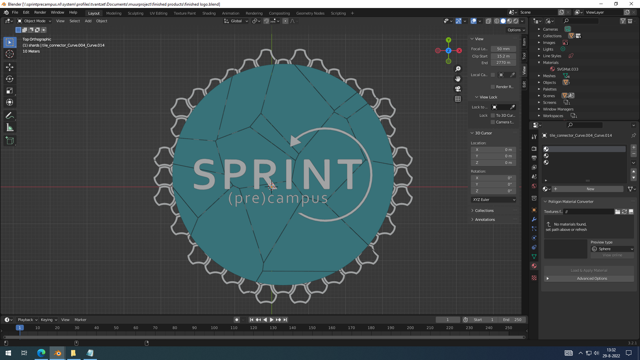
Task: Open the Object Data properties green tab
Action: (x=534, y=256)
